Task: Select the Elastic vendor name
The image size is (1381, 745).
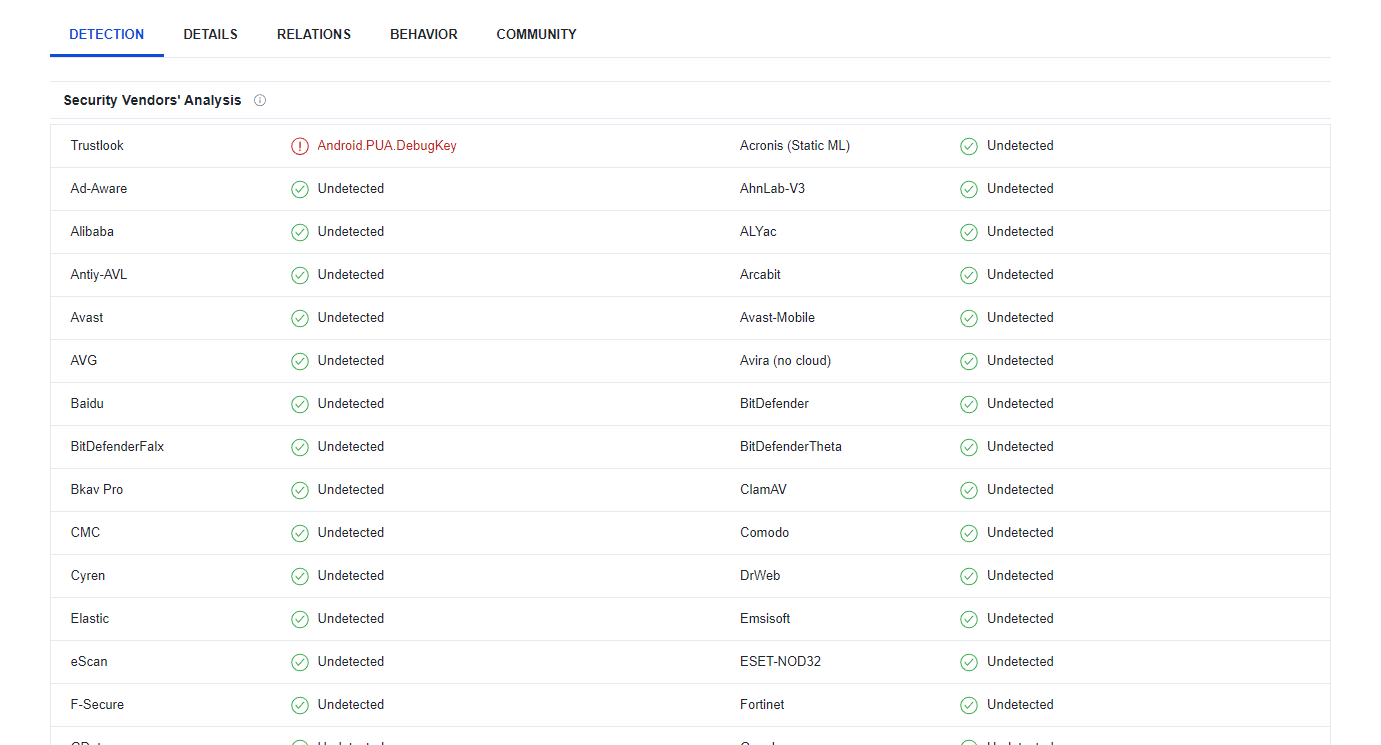Action: [90, 619]
